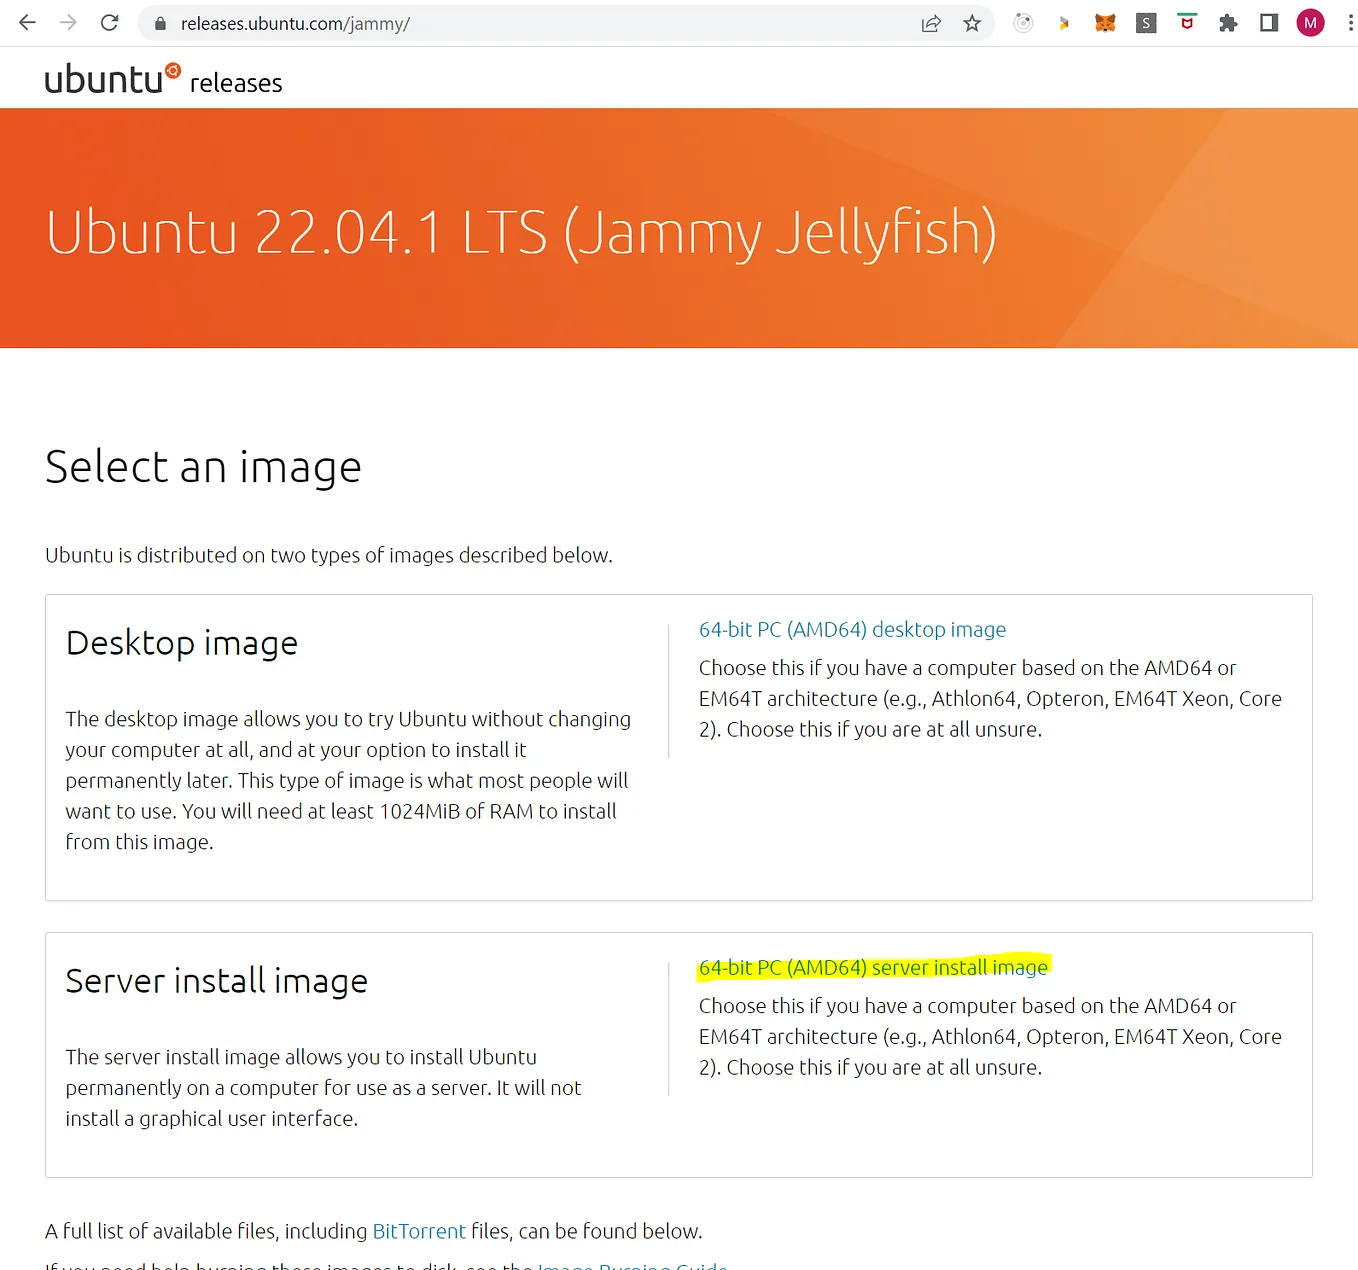1358x1270 pixels.
Task: Click the orbit-shaped extension icon
Action: click(x=1022, y=22)
